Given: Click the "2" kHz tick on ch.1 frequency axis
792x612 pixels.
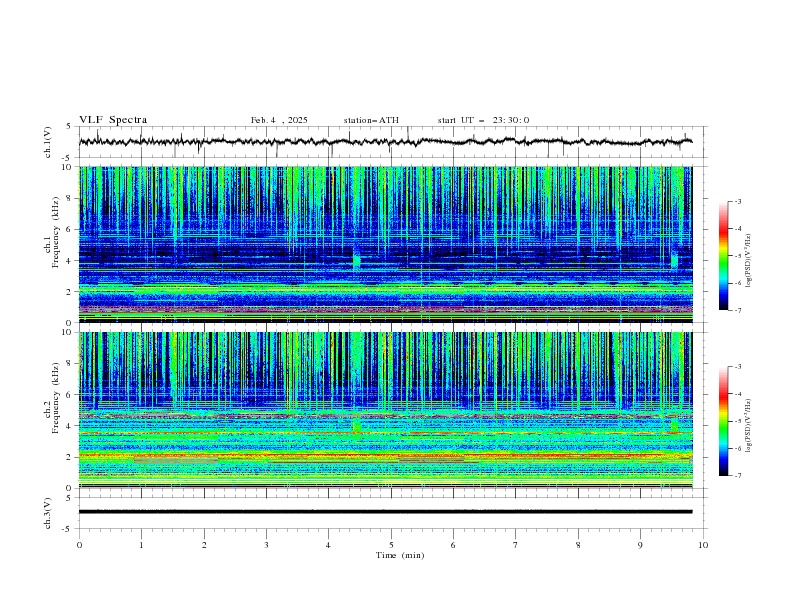Looking at the screenshot, I should click(x=70, y=292).
